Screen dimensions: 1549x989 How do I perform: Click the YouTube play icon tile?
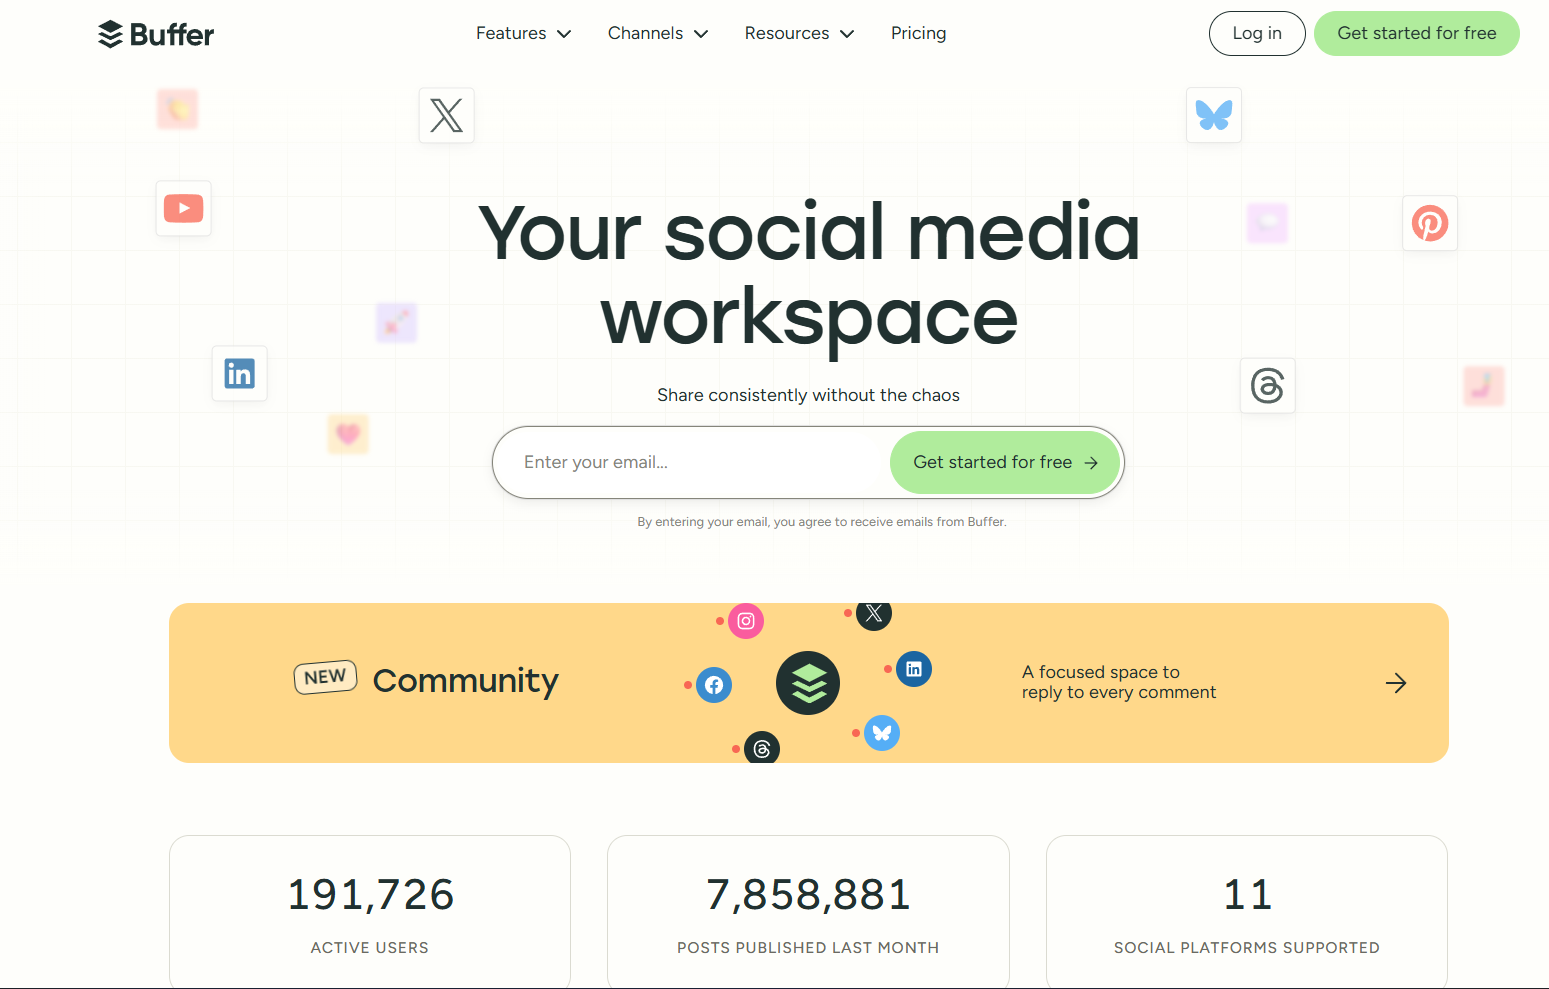click(184, 208)
